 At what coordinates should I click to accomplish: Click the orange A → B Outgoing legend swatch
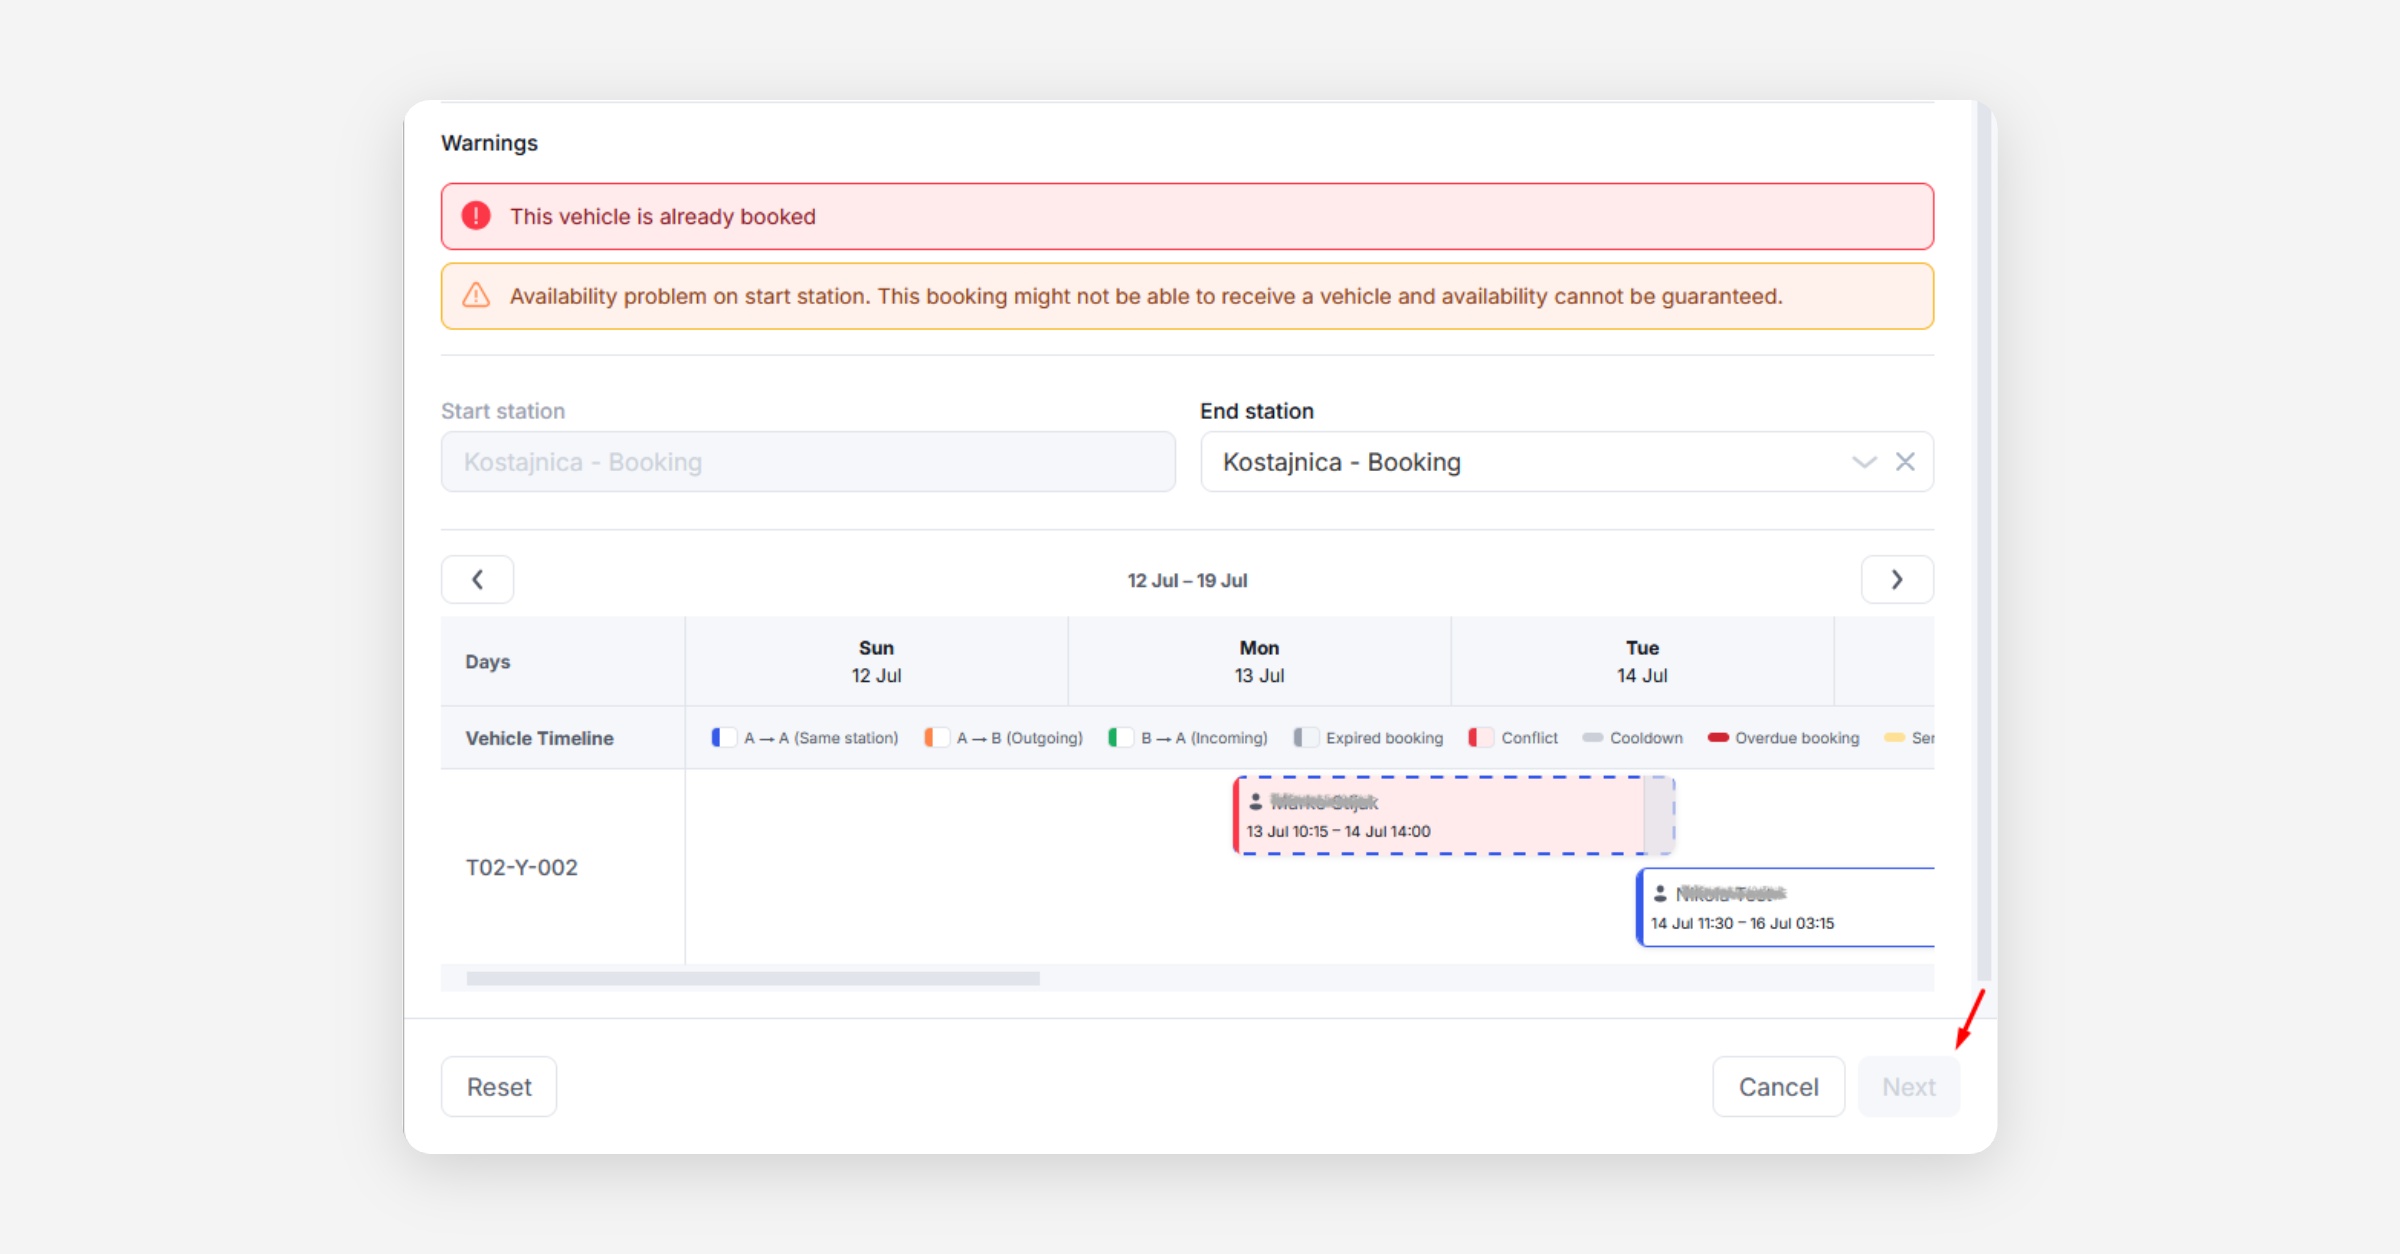[936, 738]
